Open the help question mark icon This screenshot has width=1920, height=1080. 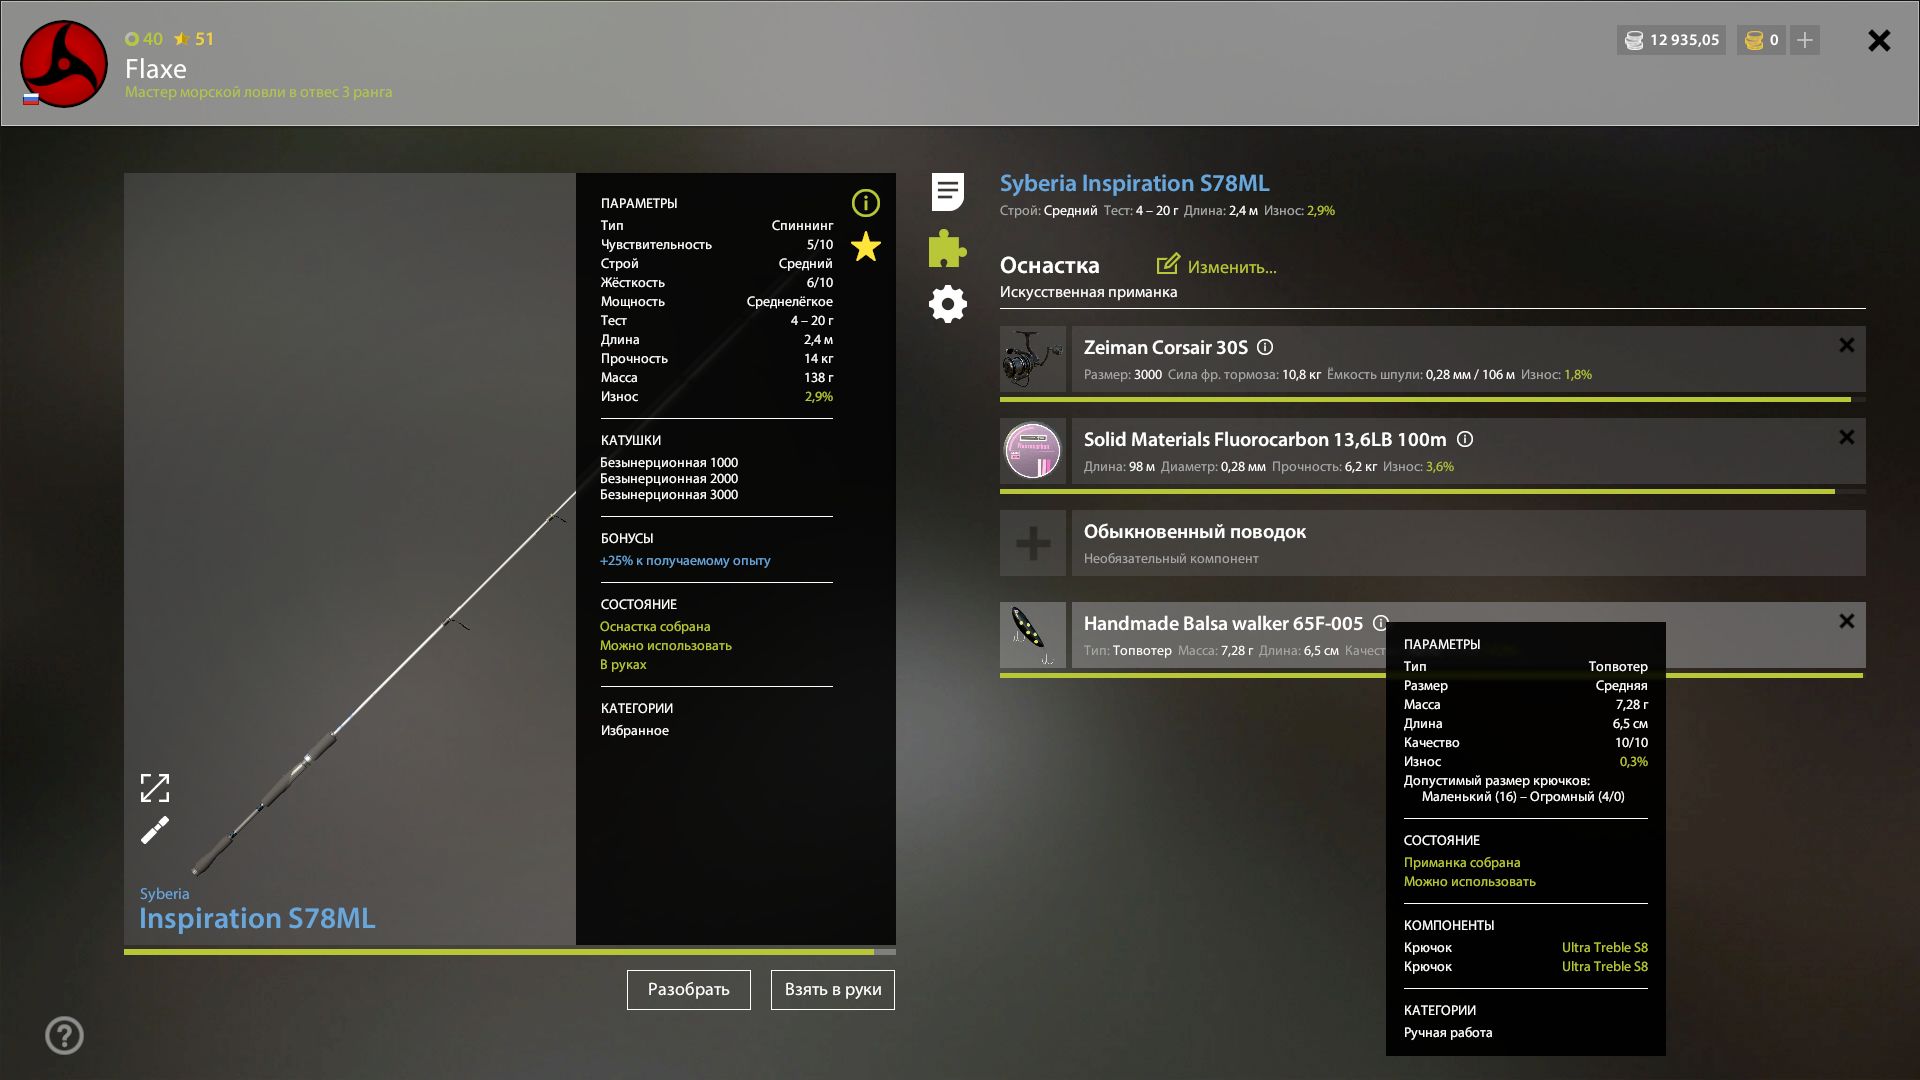64,1035
